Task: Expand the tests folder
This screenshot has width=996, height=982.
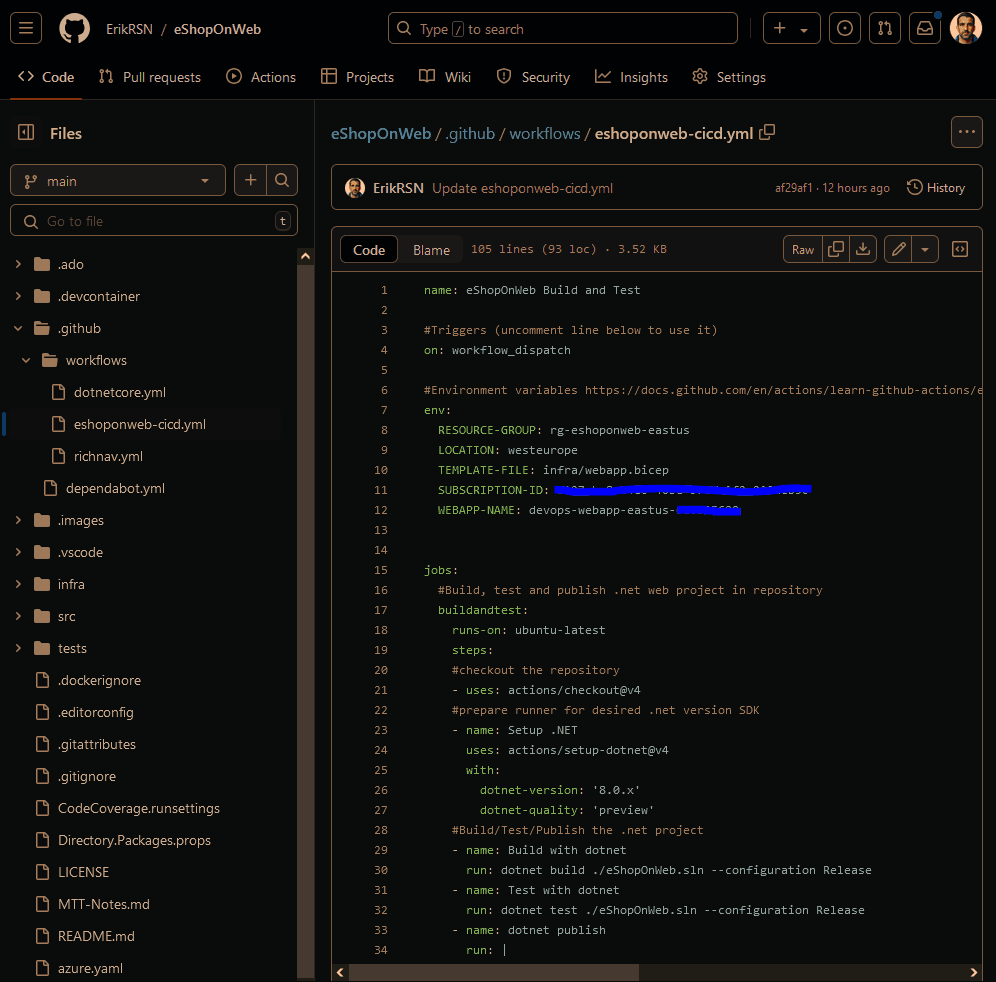Action: tap(18, 648)
